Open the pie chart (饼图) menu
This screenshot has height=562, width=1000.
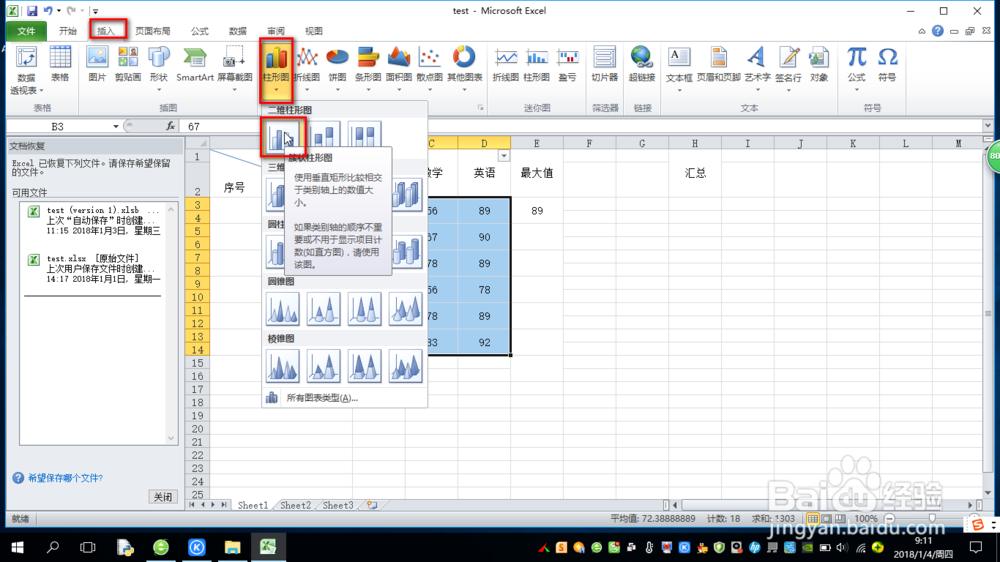pyautogui.click(x=337, y=69)
